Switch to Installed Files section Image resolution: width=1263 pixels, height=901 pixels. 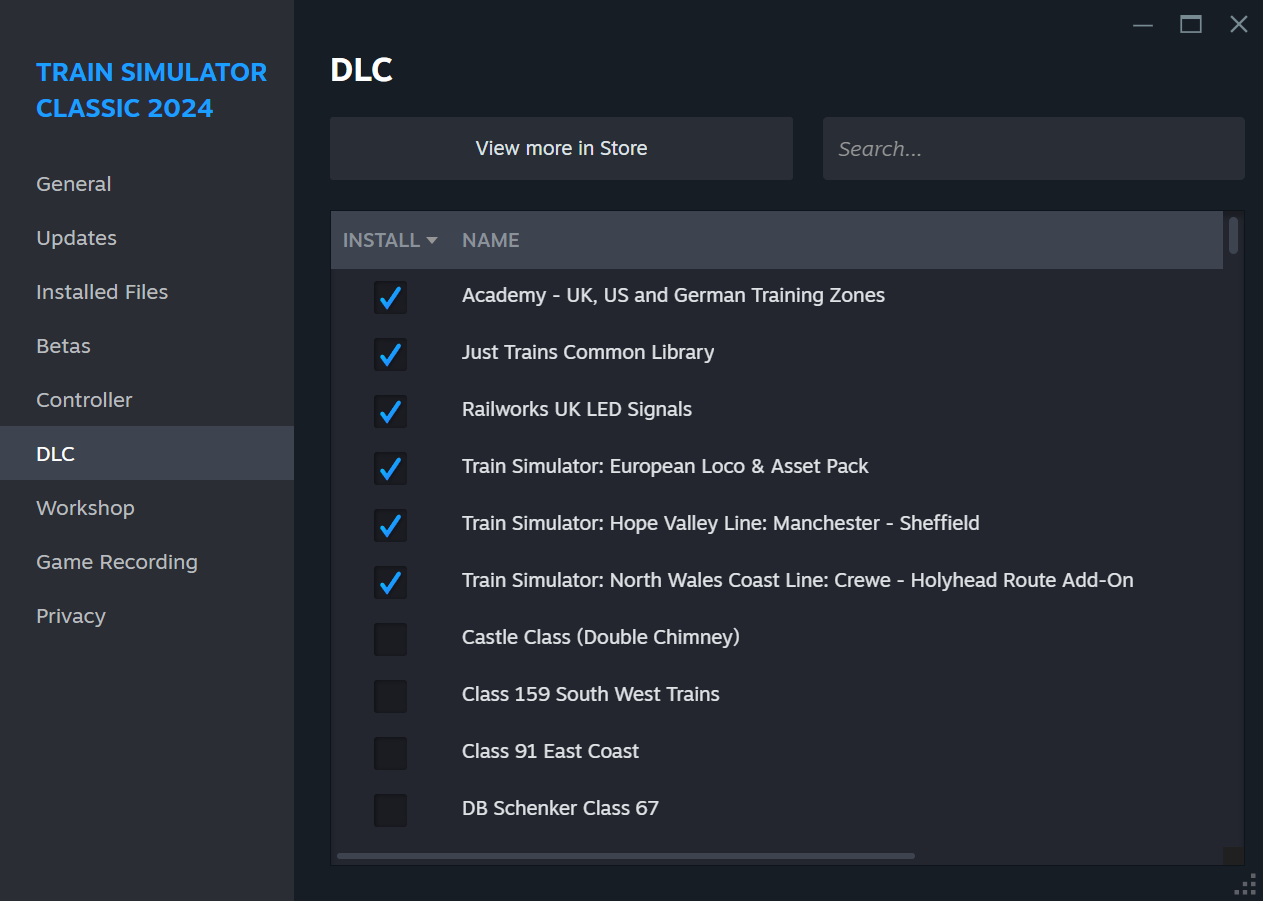pyautogui.click(x=102, y=292)
